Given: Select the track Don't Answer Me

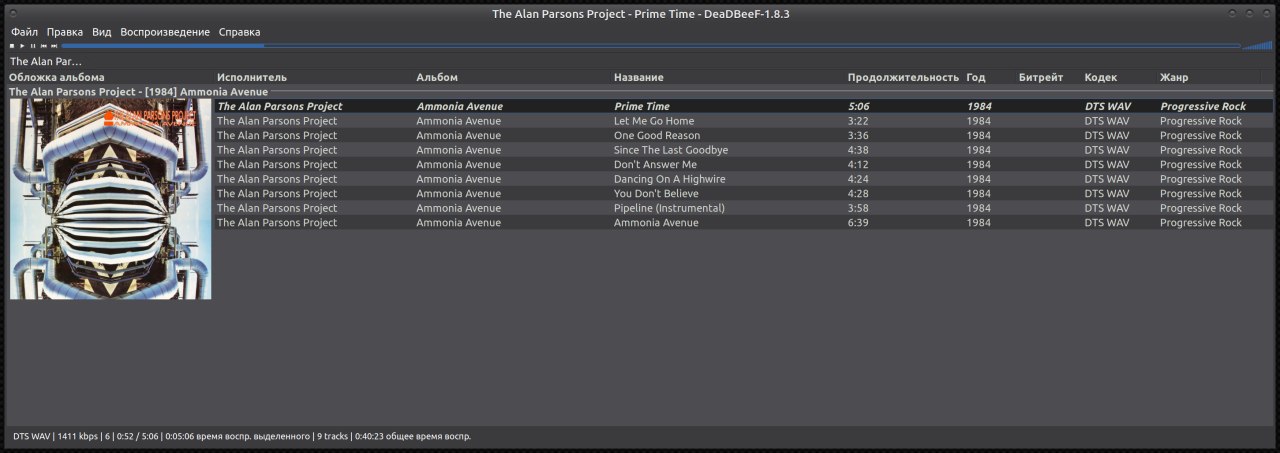Looking at the screenshot, I should point(744,164).
